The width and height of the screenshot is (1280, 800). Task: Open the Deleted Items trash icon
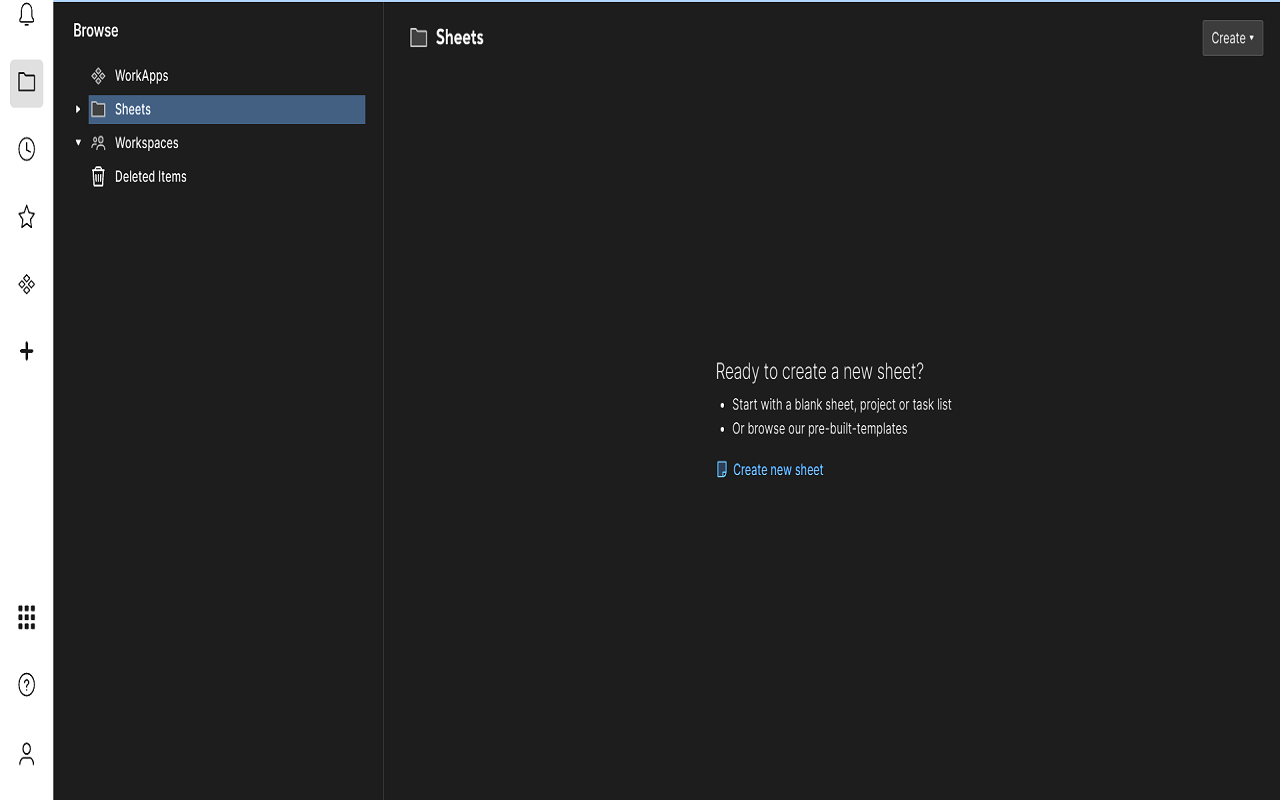(x=98, y=176)
